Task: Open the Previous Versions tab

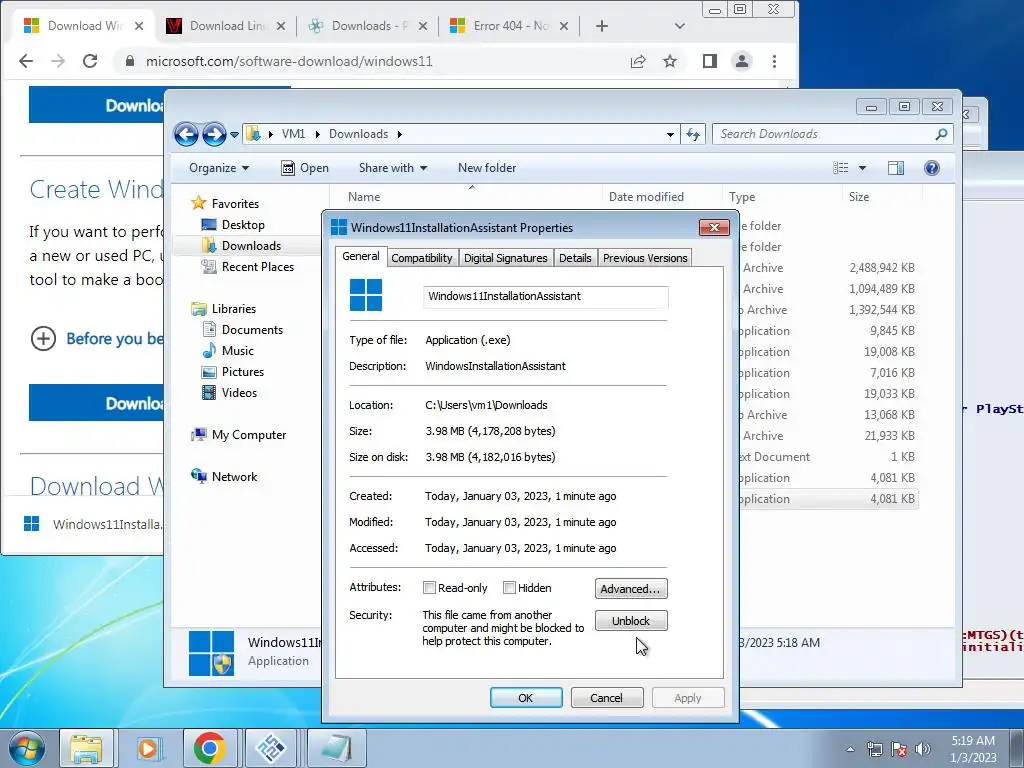Action: tap(645, 258)
